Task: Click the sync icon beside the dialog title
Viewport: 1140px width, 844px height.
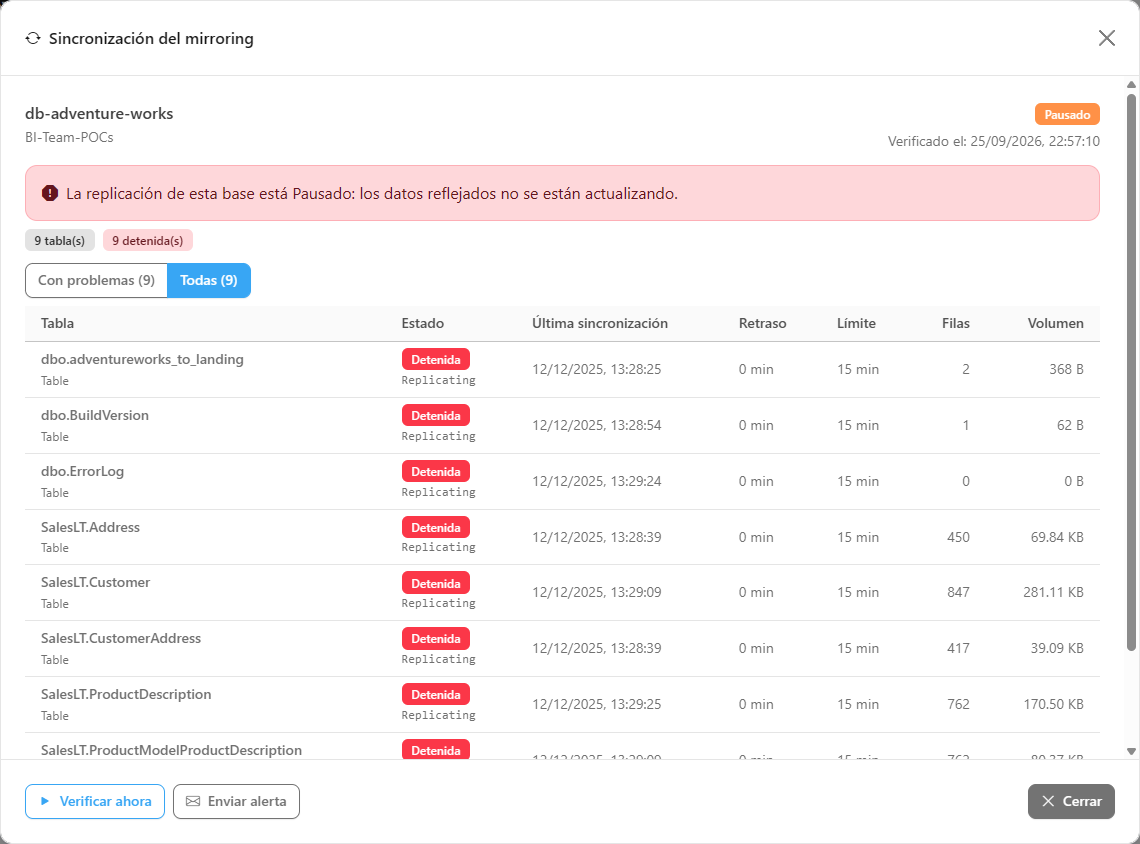Action: [33, 39]
